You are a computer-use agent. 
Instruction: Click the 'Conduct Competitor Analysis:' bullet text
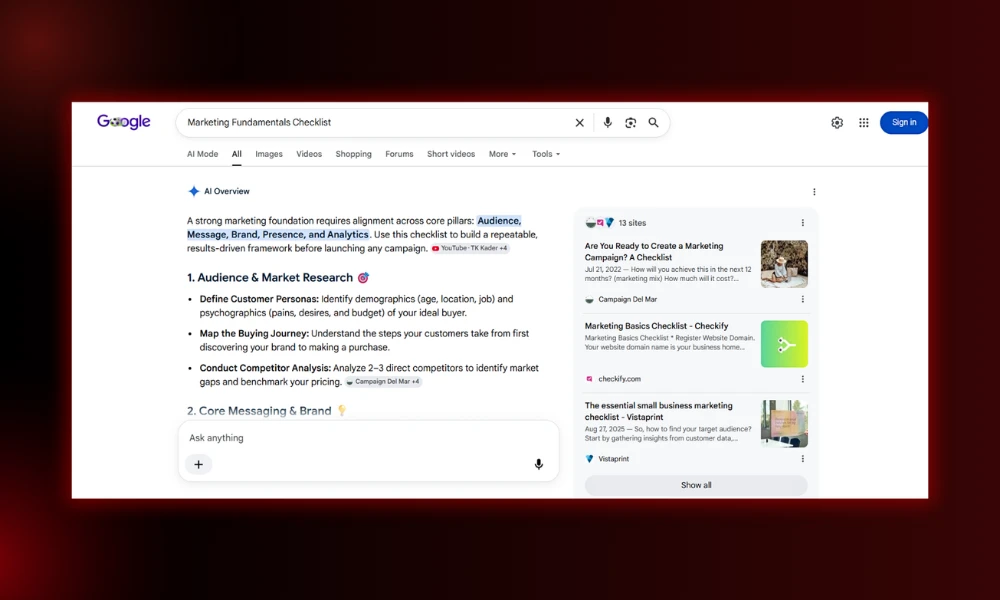(x=265, y=368)
